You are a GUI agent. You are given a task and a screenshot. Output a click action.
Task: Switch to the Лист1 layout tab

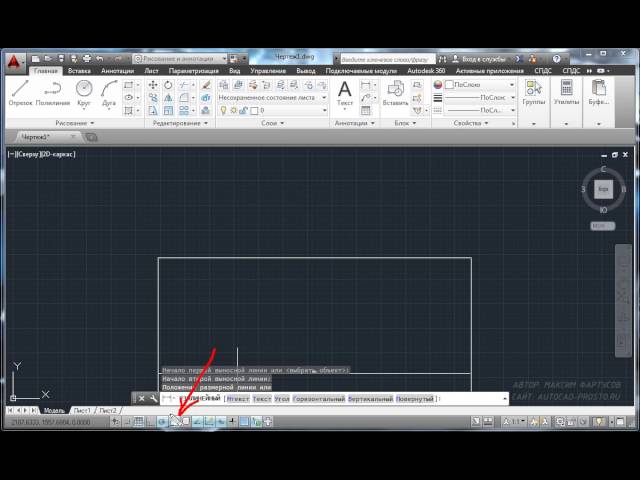coord(82,410)
